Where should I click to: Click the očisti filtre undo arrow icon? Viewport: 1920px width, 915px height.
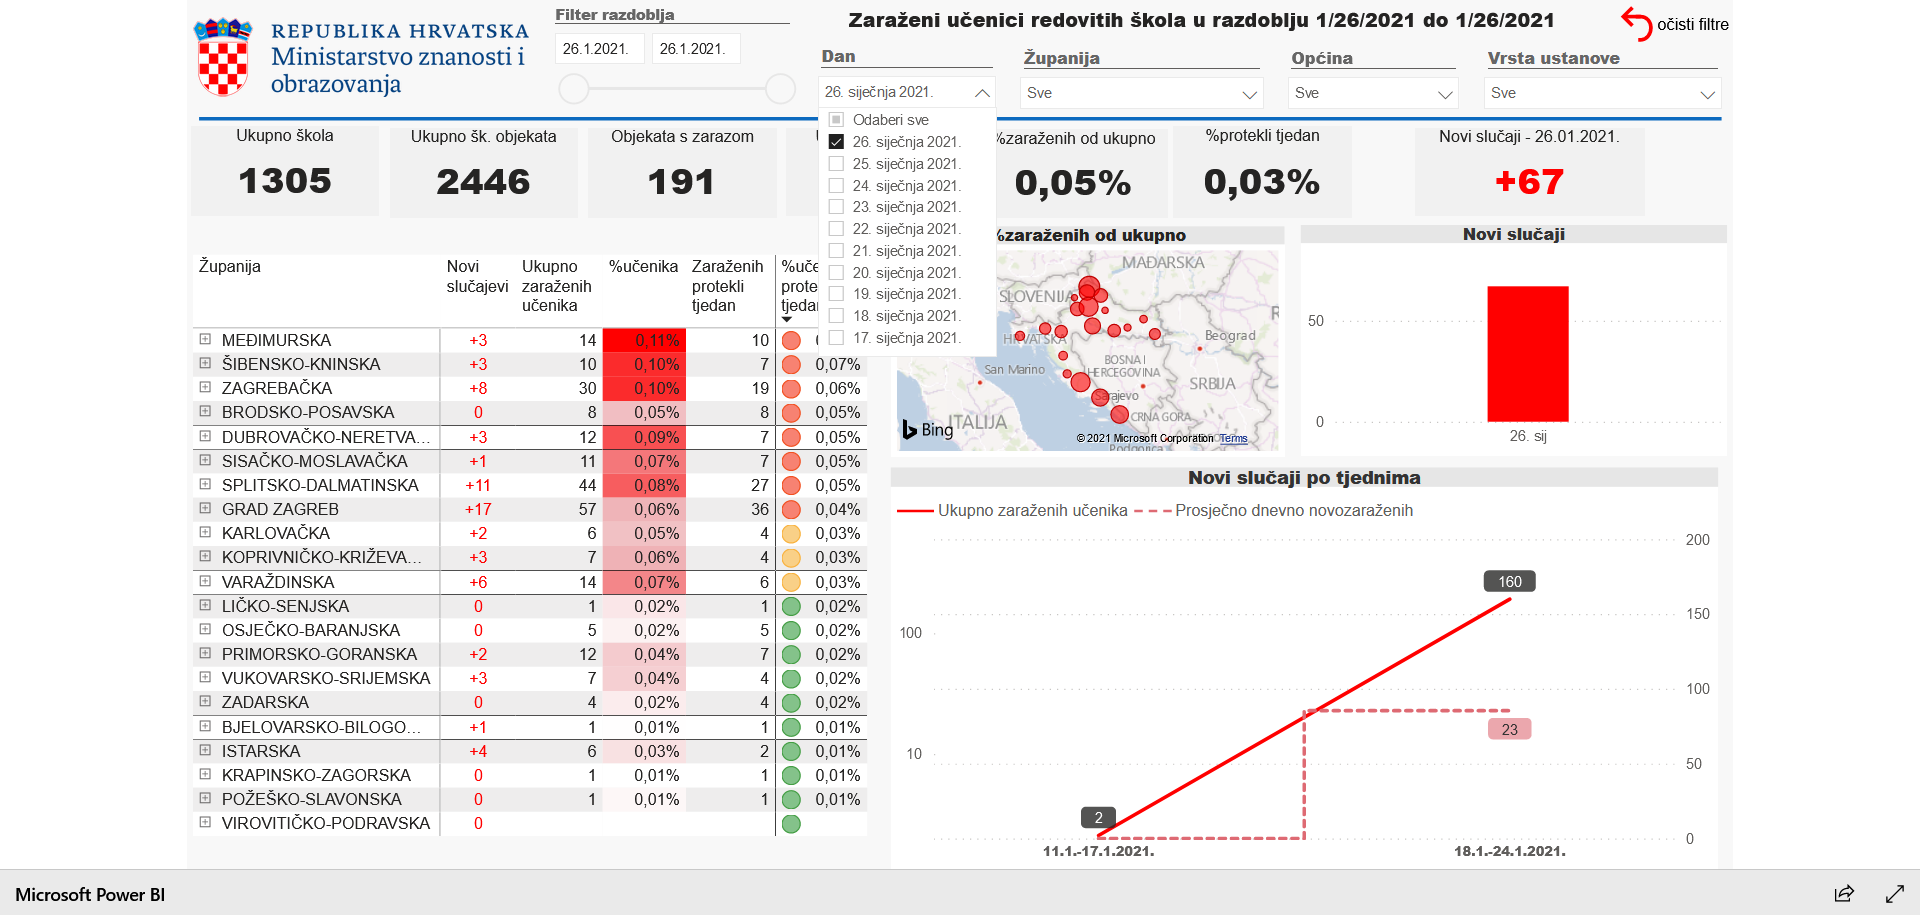1636,24
